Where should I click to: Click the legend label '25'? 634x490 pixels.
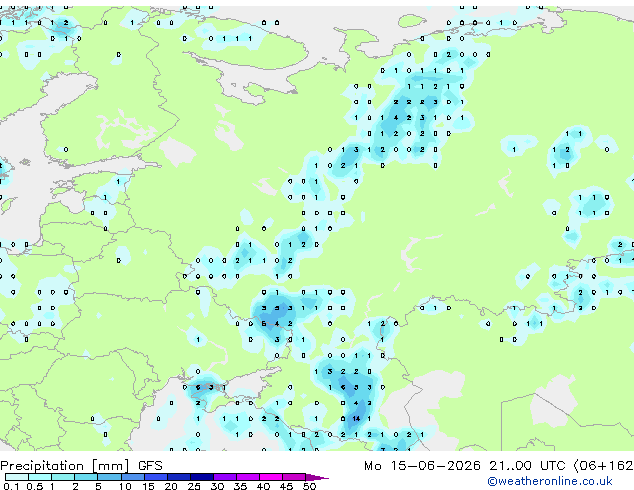(194, 486)
